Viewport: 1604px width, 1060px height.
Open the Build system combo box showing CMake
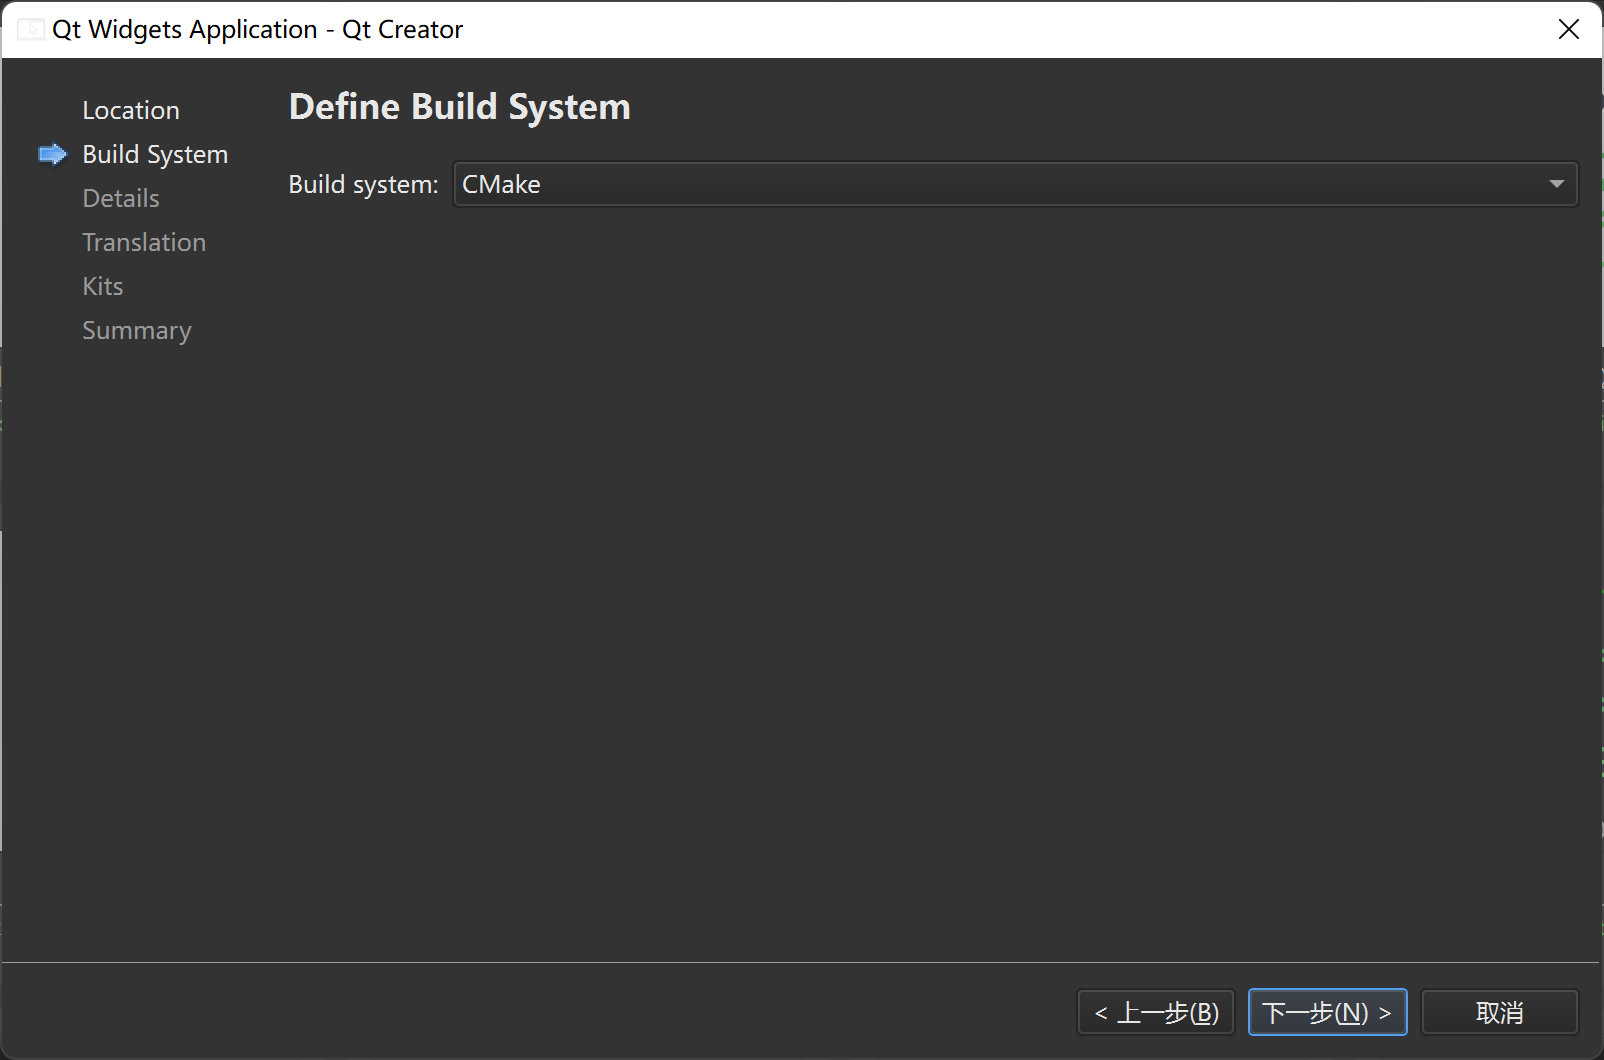(x=1015, y=184)
